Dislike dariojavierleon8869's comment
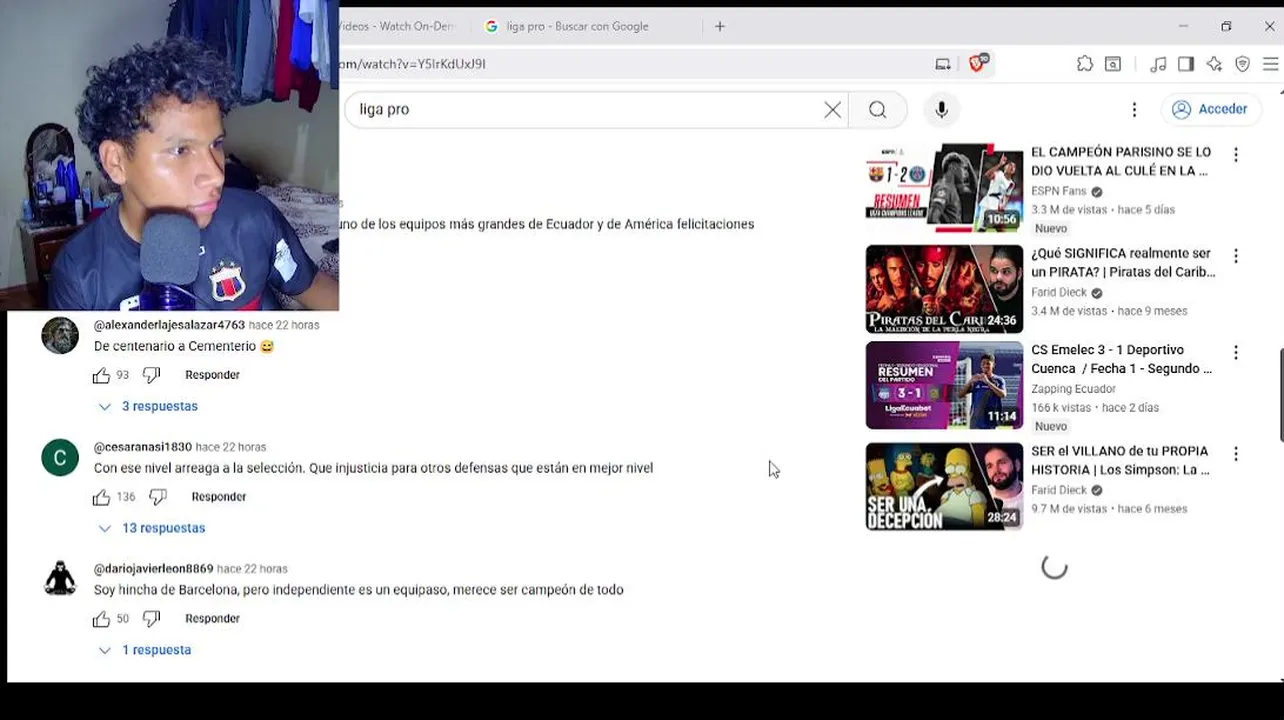Viewport: 1284px width, 720px height. point(151,619)
